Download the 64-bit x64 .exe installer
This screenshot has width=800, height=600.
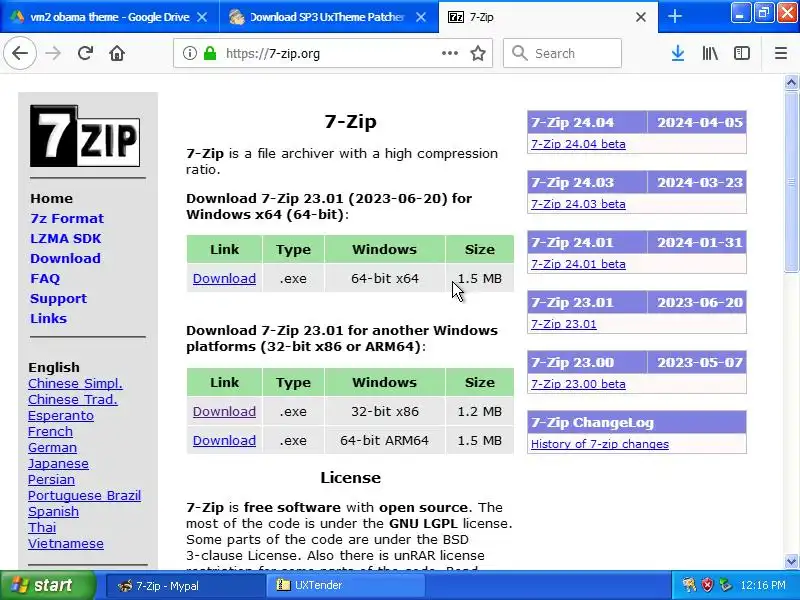coord(224,279)
